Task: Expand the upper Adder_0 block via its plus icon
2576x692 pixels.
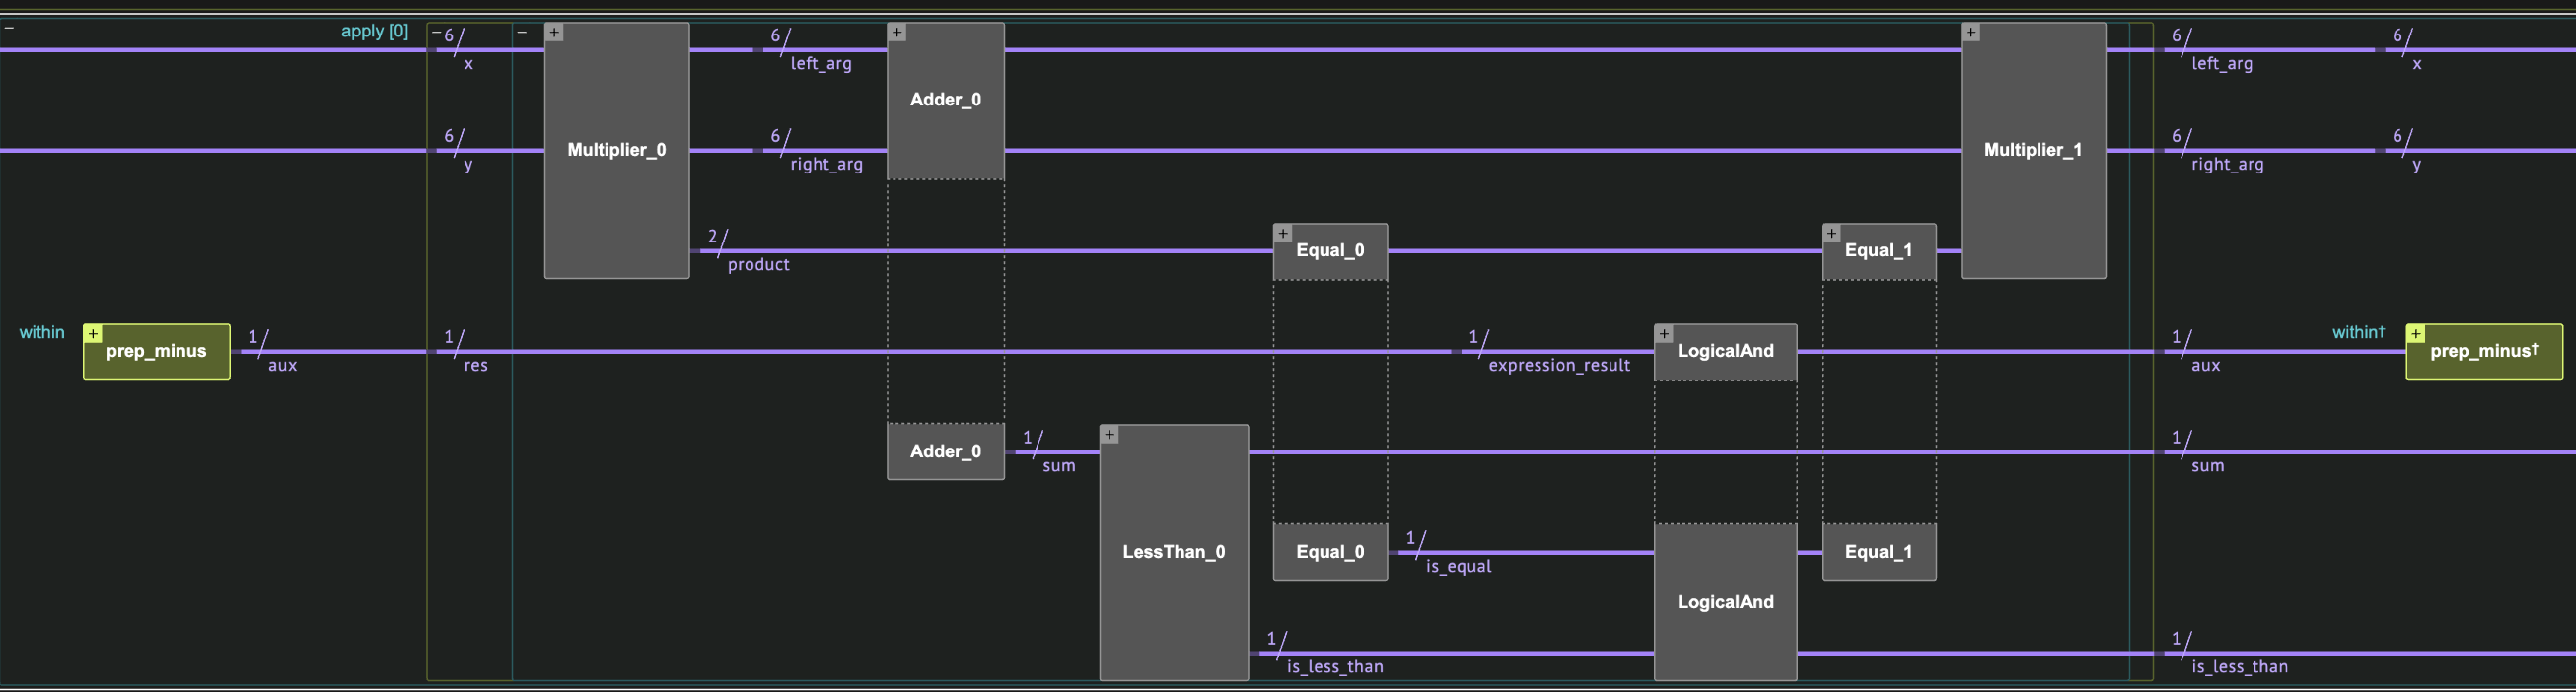Action: coord(897,33)
